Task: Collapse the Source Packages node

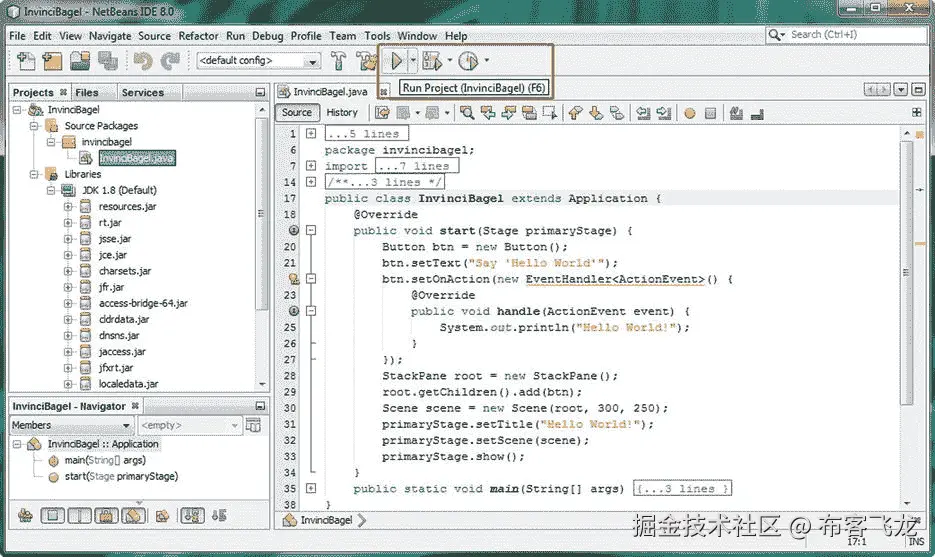Action: tap(35, 126)
